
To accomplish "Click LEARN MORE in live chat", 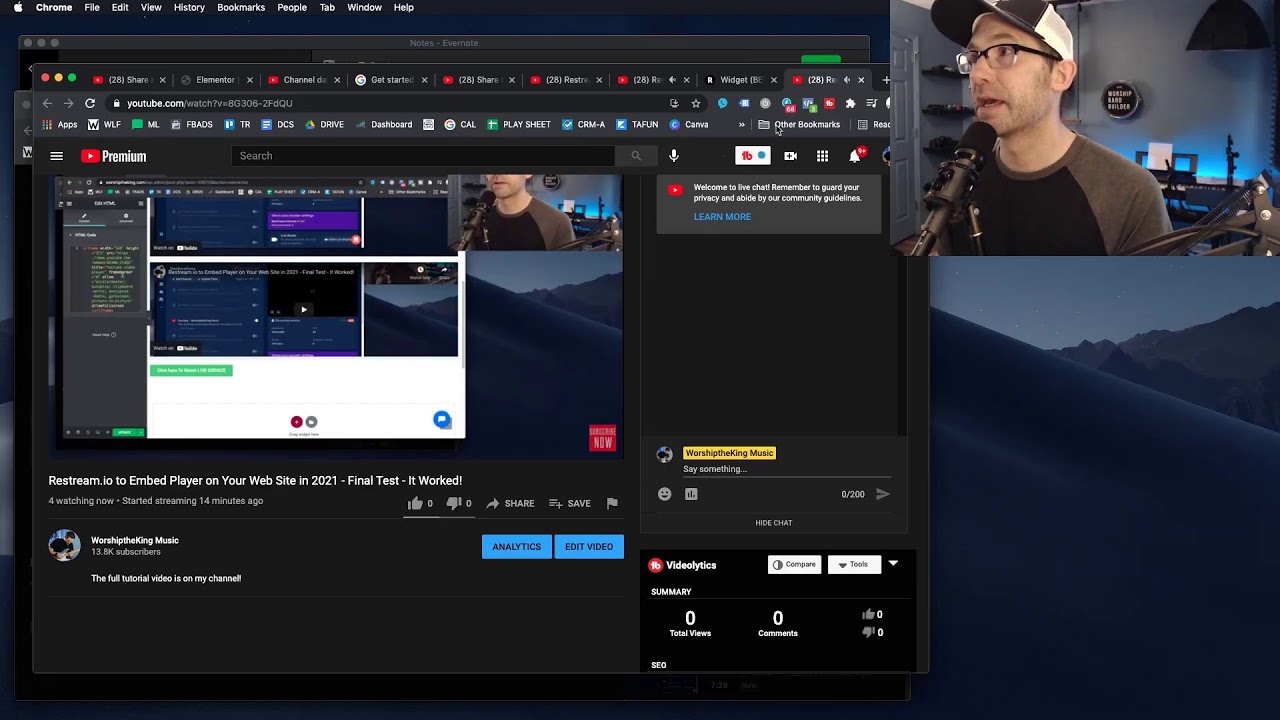I will click(x=722, y=217).
